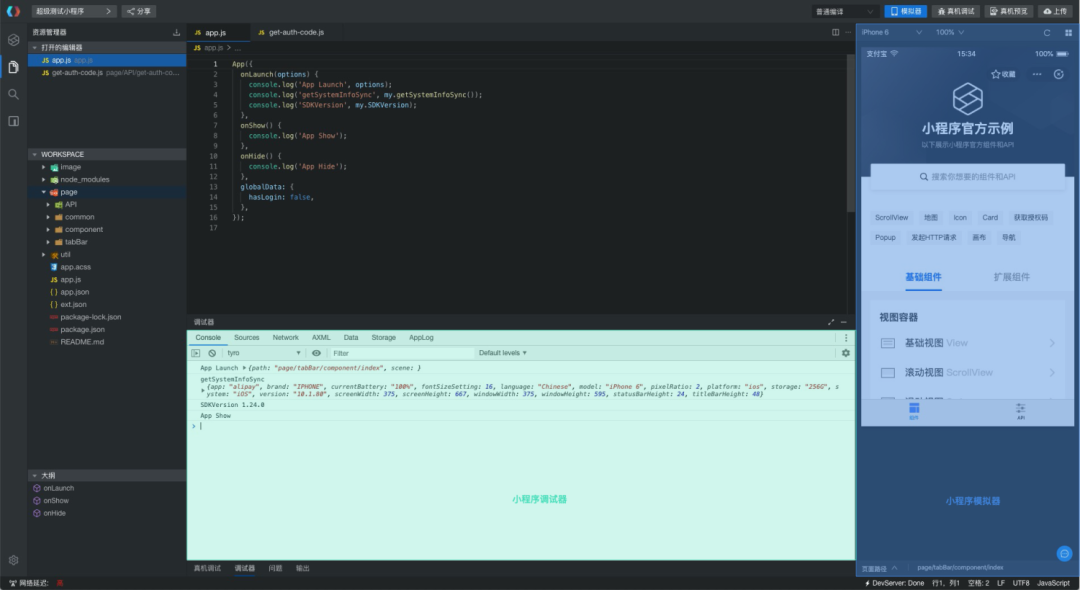Open the Default levels dropdown
Screen dimensions: 1080x590
point(502,353)
